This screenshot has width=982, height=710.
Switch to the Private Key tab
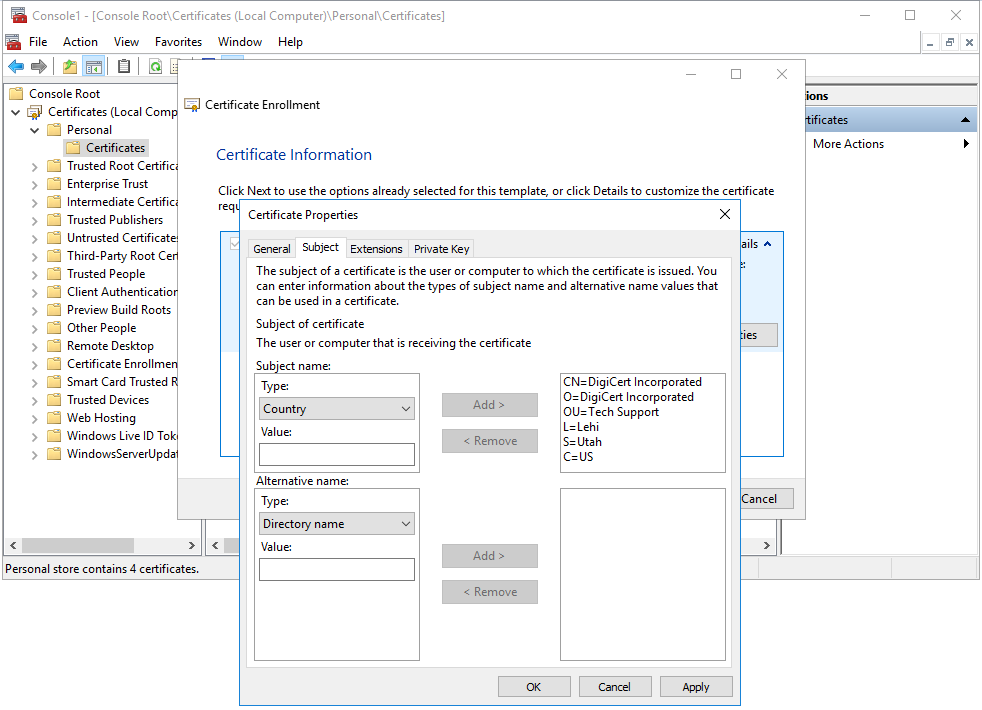pyautogui.click(x=441, y=249)
